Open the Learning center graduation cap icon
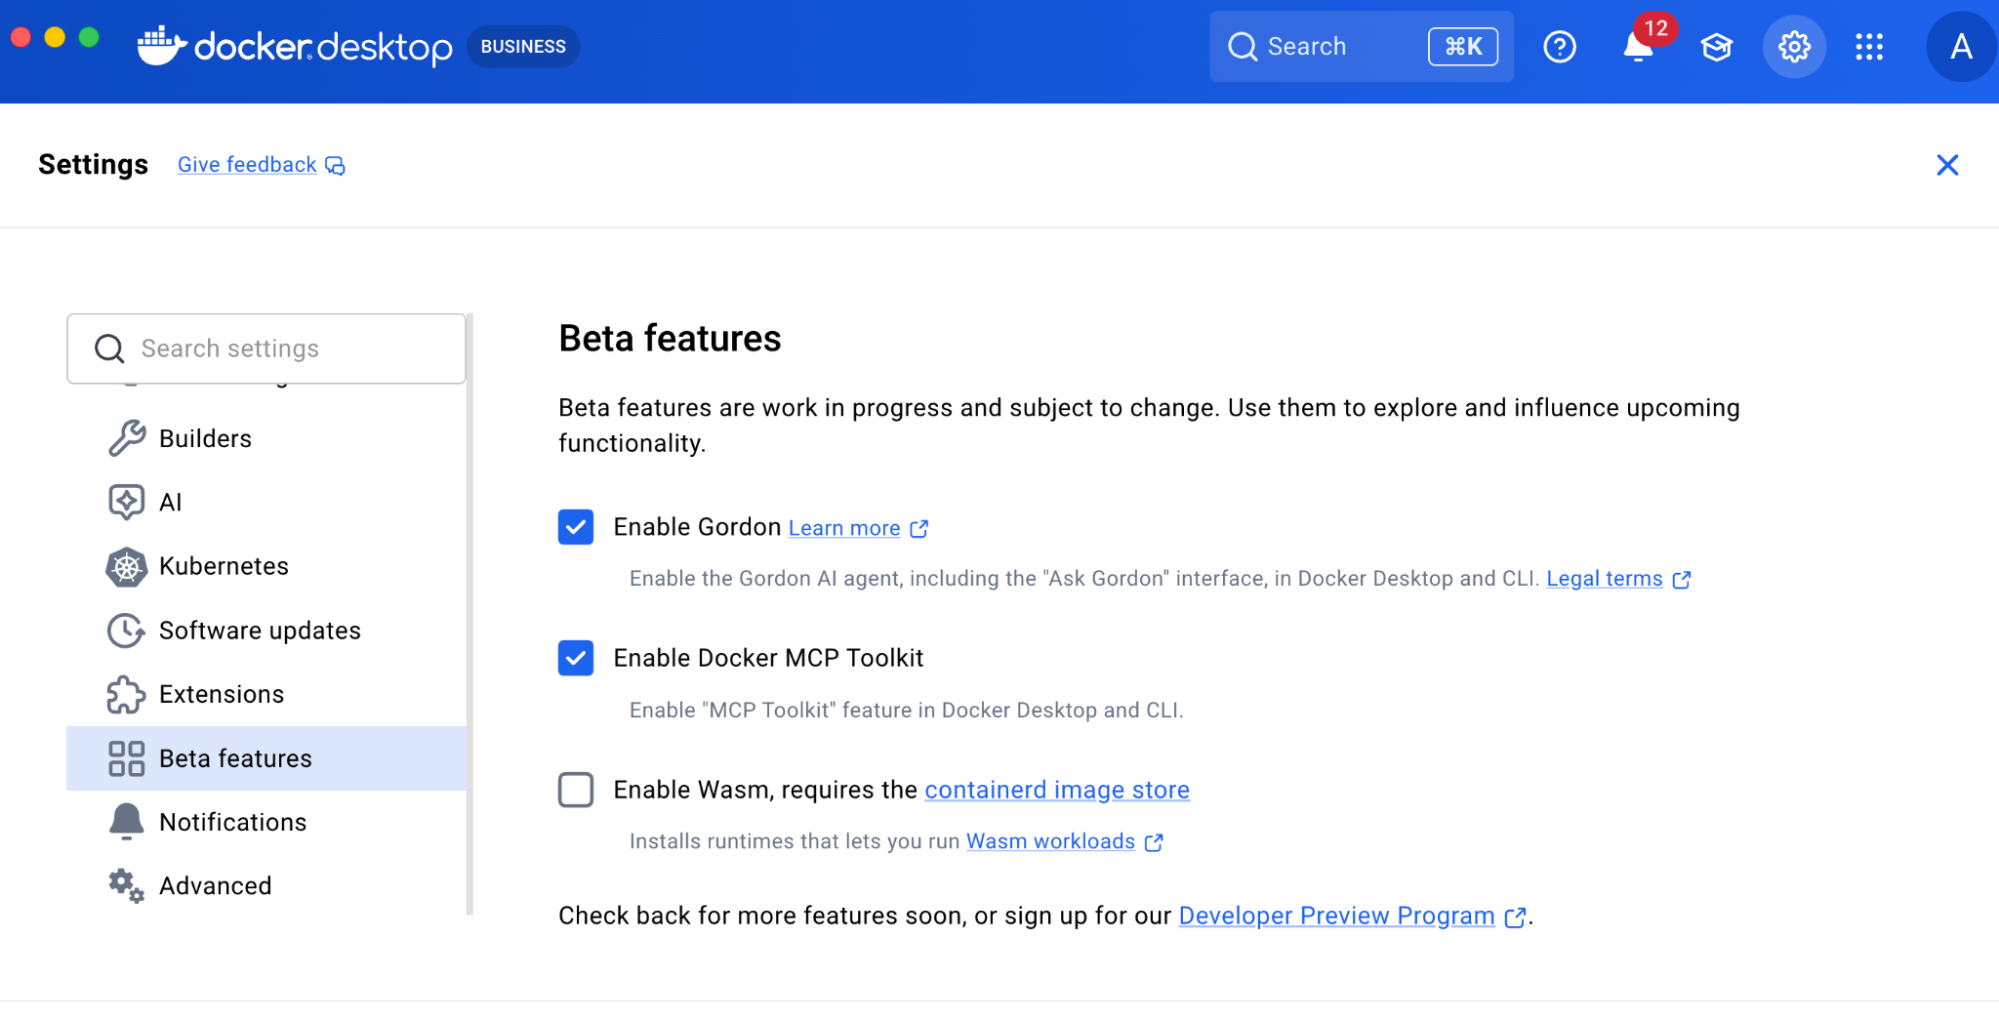Image resolution: width=1999 pixels, height=1015 pixels. point(1716,47)
